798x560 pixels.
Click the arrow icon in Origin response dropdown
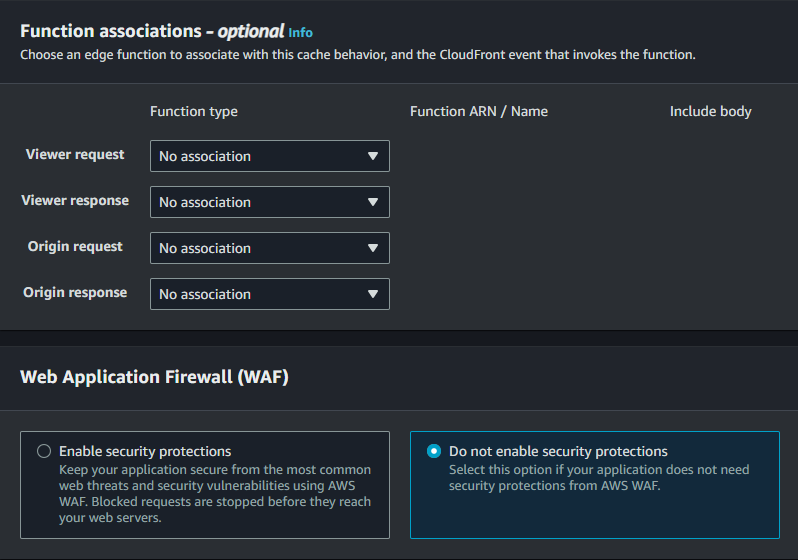tap(373, 294)
